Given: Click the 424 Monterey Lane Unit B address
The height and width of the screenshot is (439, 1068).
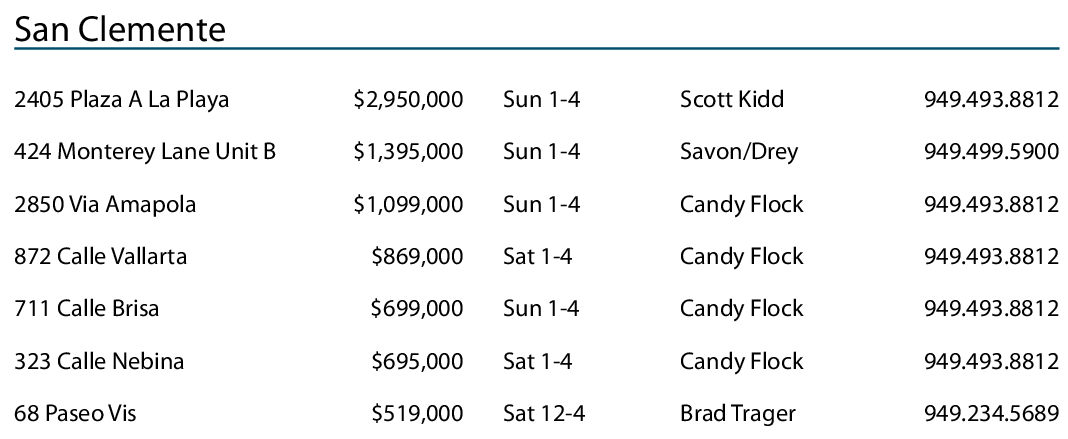Looking at the screenshot, I should pyautogui.click(x=145, y=152).
